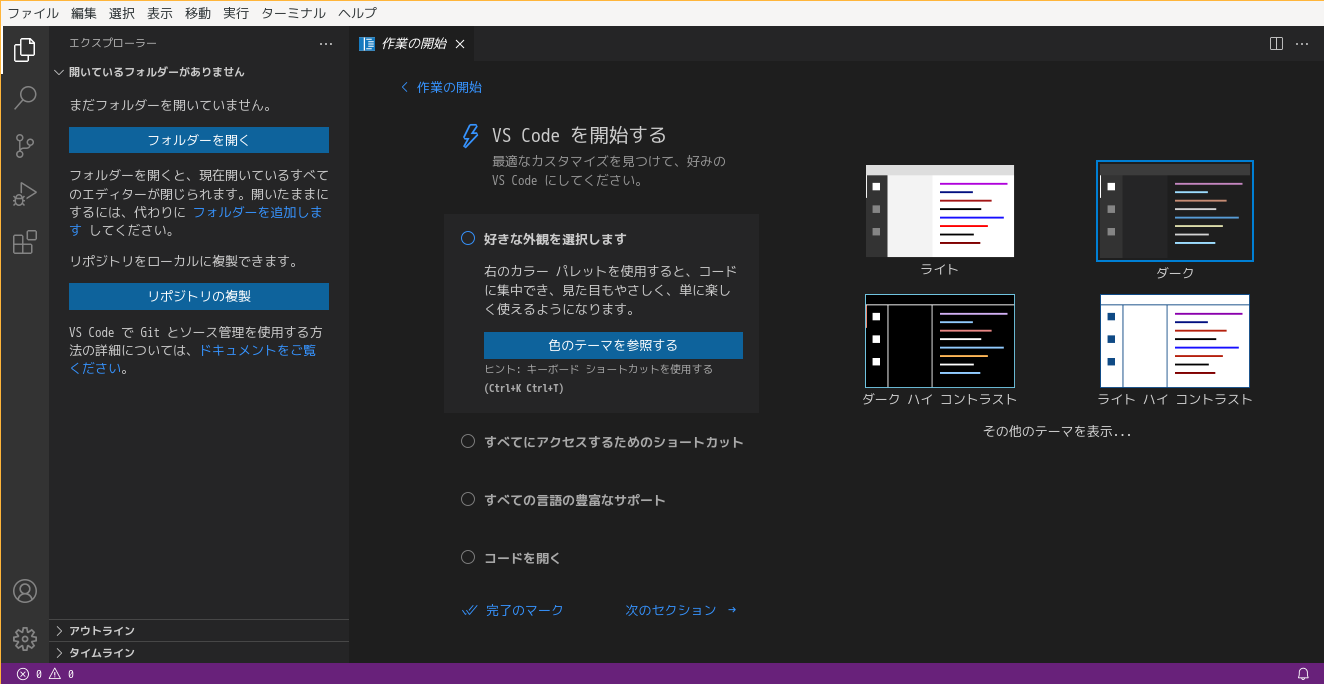This screenshot has width=1324, height=684.
Task: Open the Run and Debug view icon
Action: pos(25,194)
